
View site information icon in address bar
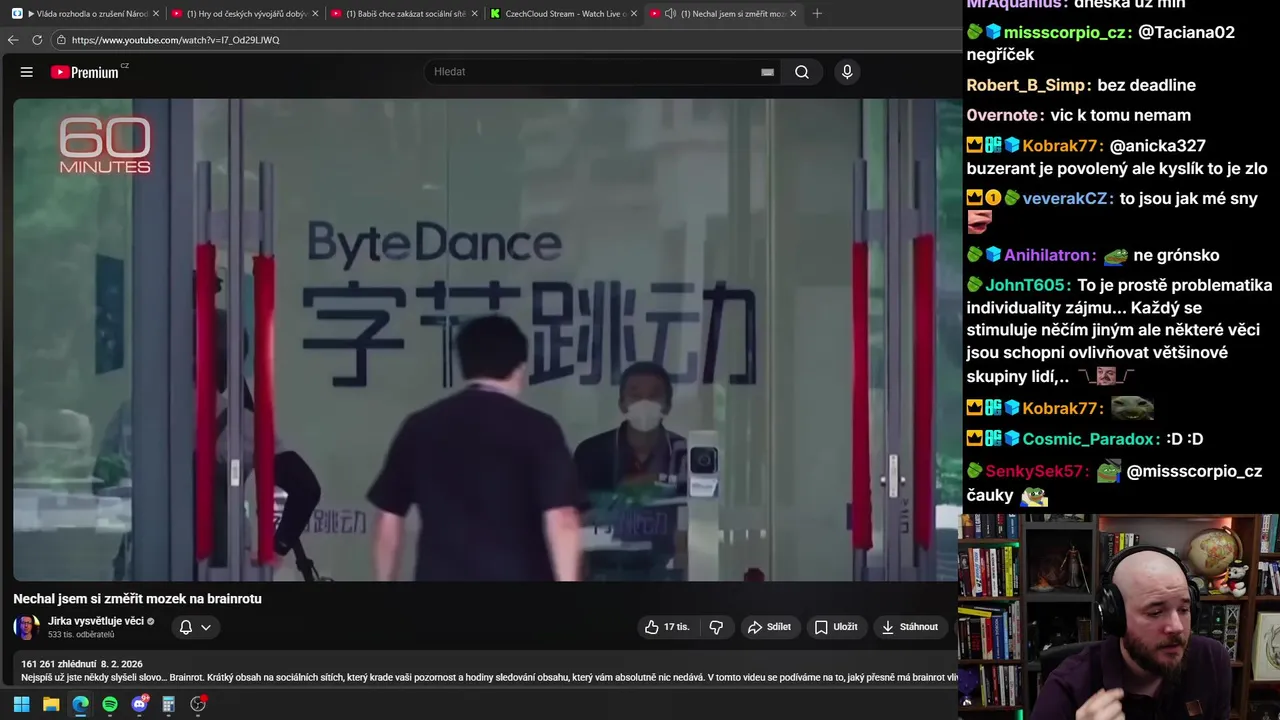tap(61, 40)
